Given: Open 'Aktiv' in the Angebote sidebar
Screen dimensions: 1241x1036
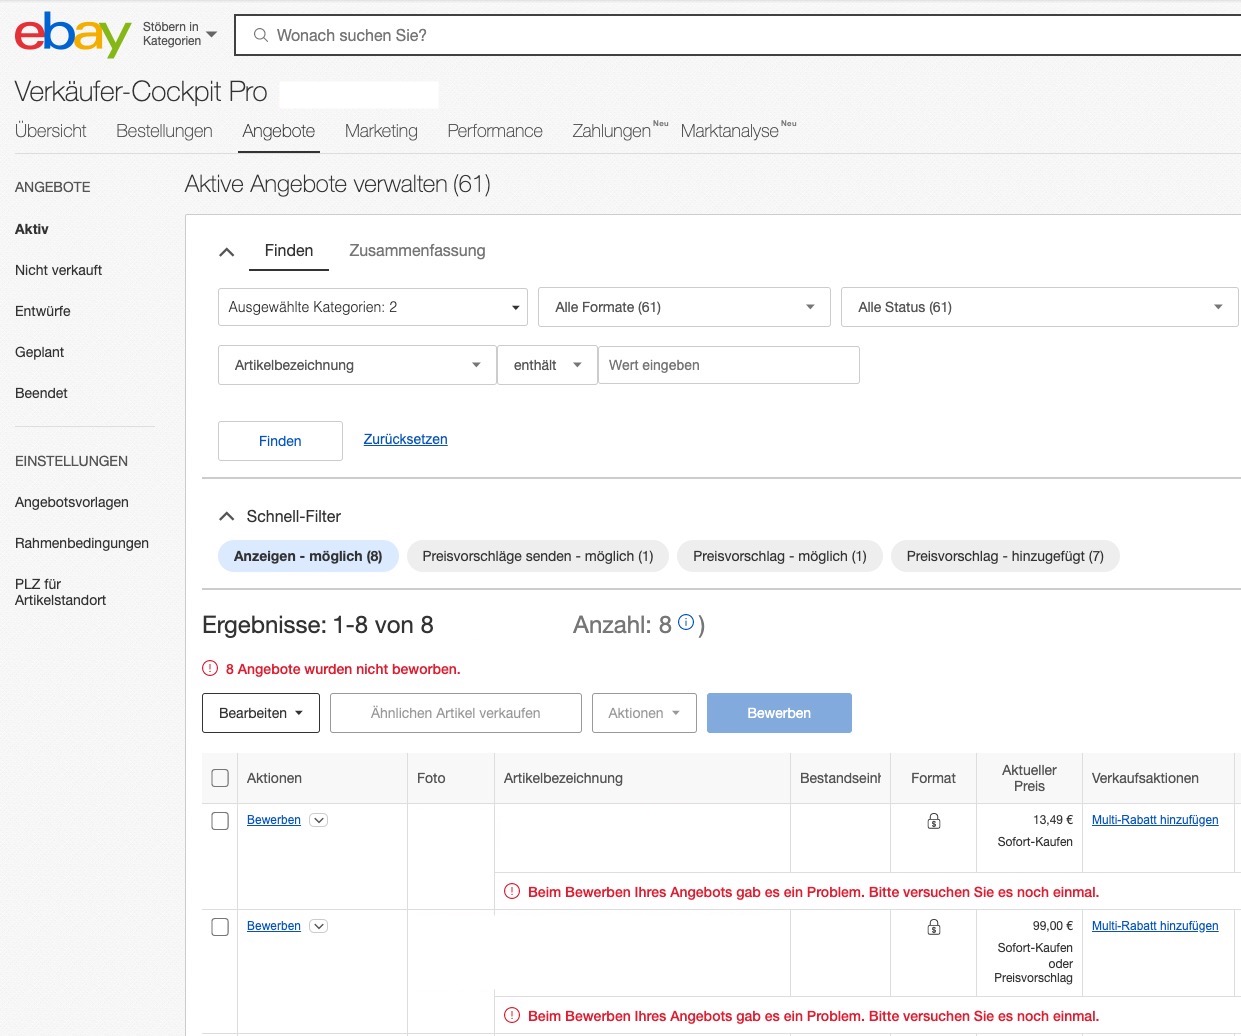Looking at the screenshot, I should pos(32,229).
